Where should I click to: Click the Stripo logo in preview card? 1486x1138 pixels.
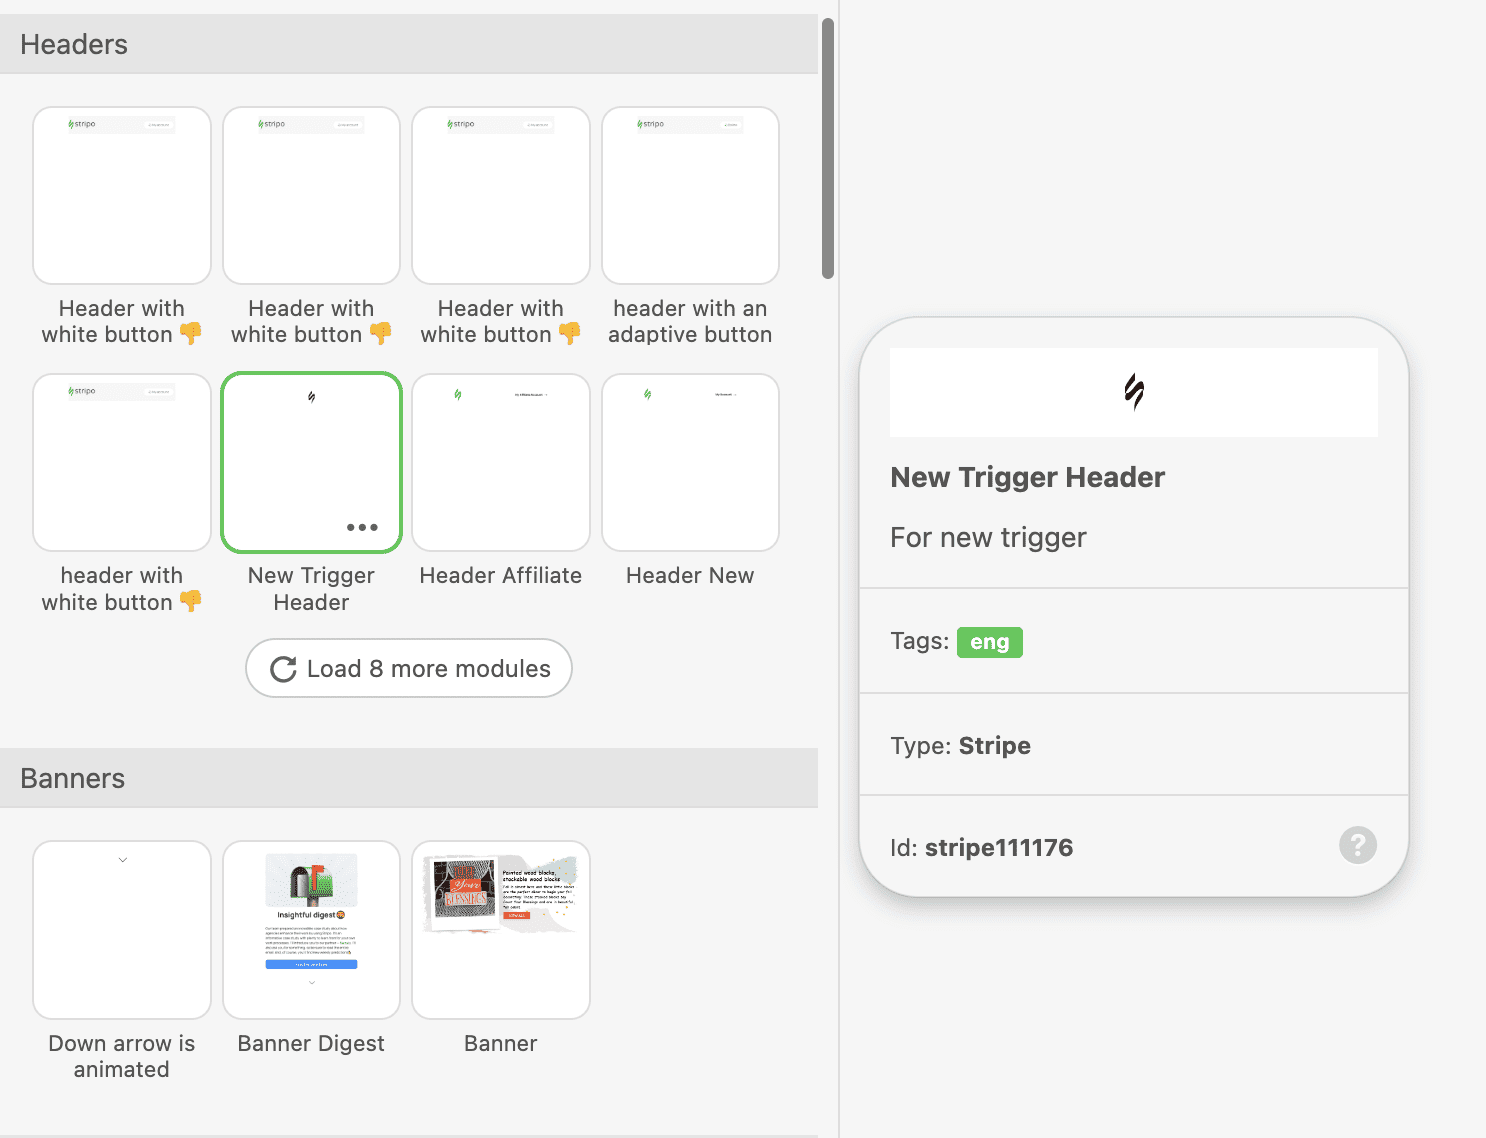coord(1133,391)
